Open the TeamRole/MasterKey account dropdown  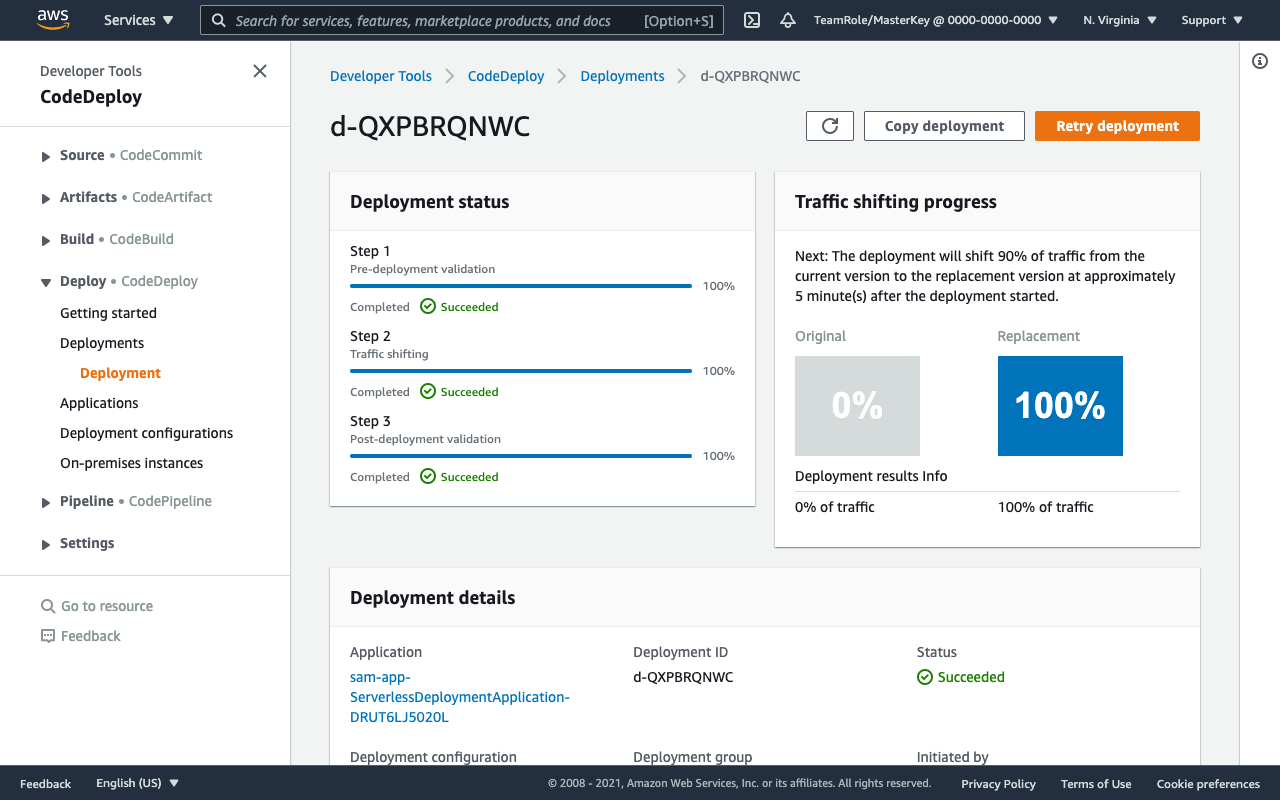936,20
